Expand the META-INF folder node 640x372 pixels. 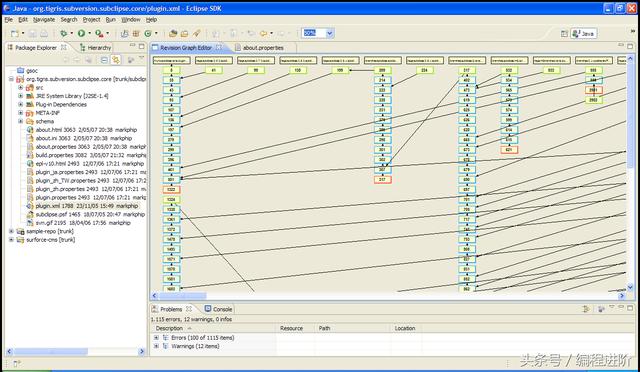20,113
